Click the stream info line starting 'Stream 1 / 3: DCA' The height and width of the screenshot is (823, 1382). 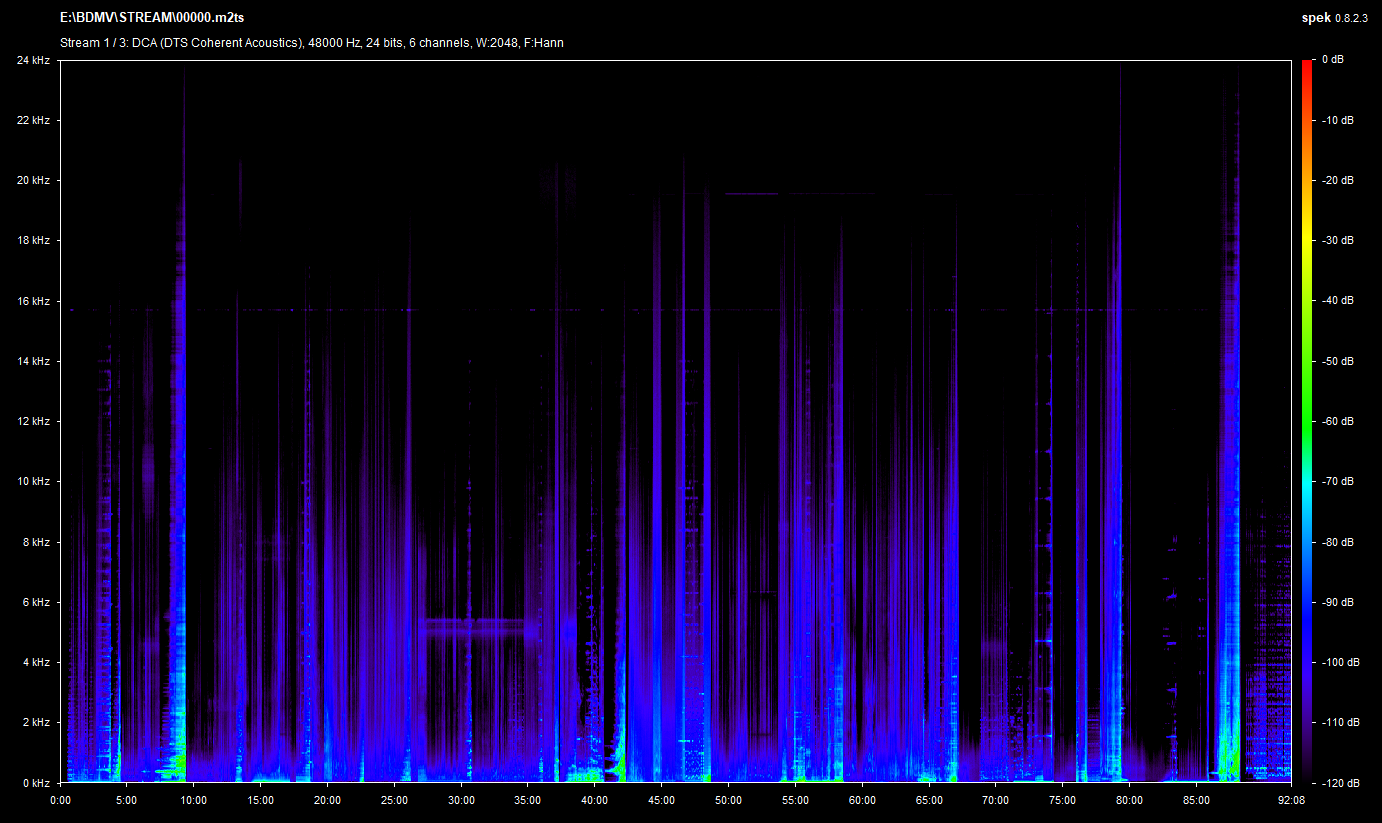click(x=311, y=43)
